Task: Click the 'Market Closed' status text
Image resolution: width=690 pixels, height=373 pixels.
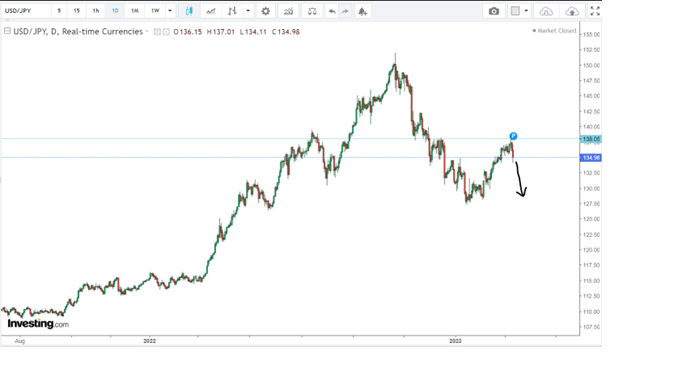Action: (557, 31)
